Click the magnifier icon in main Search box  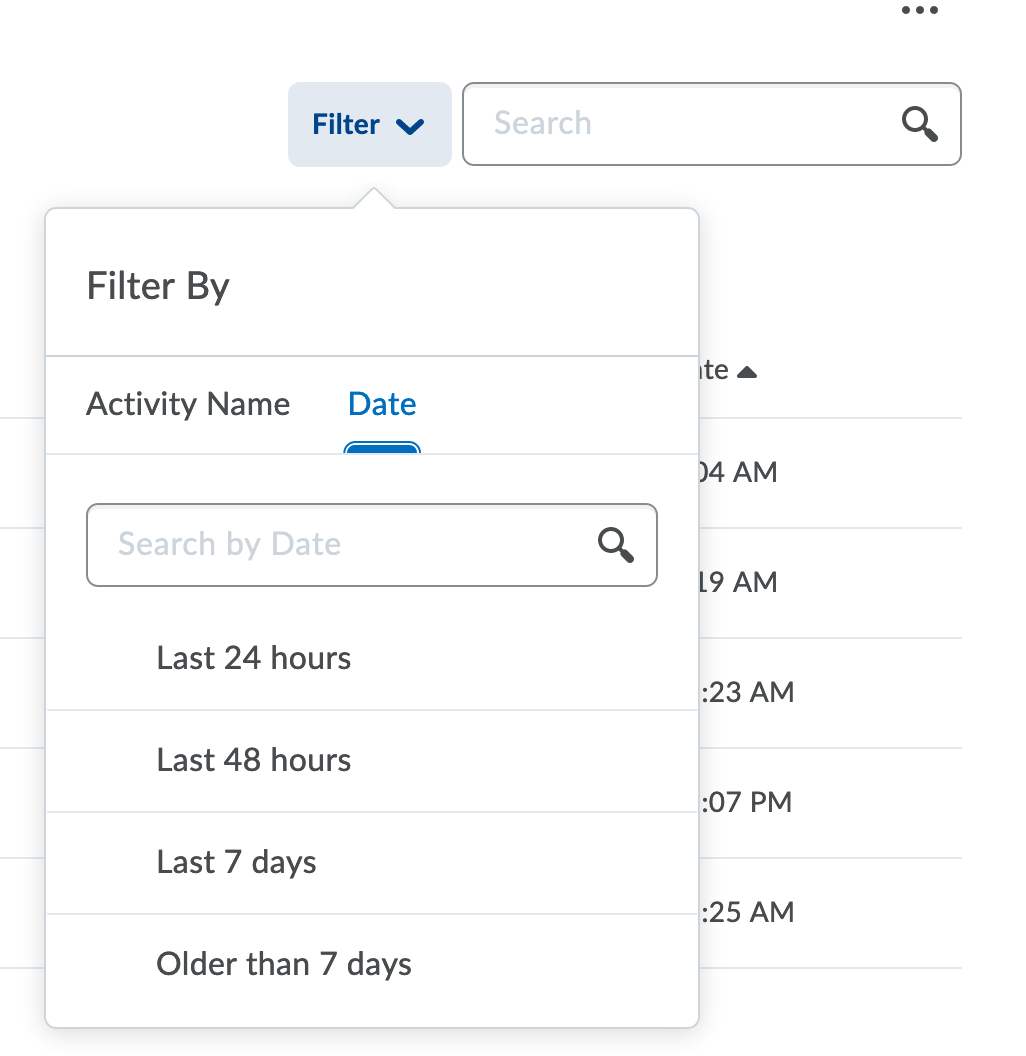pos(919,124)
